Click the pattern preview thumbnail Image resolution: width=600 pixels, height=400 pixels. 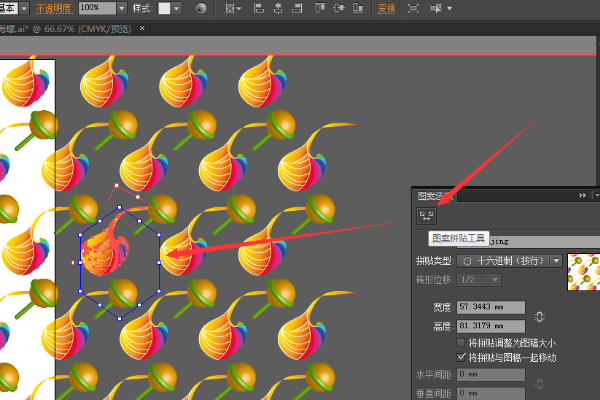[583, 272]
